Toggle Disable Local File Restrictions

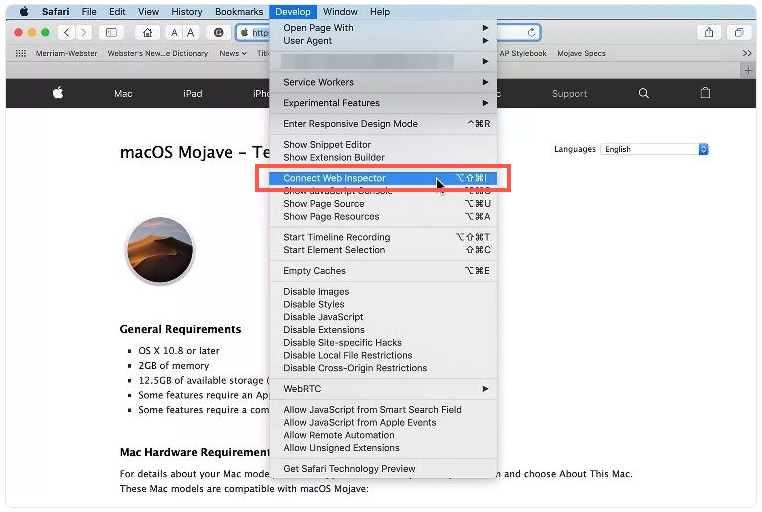click(x=383, y=355)
